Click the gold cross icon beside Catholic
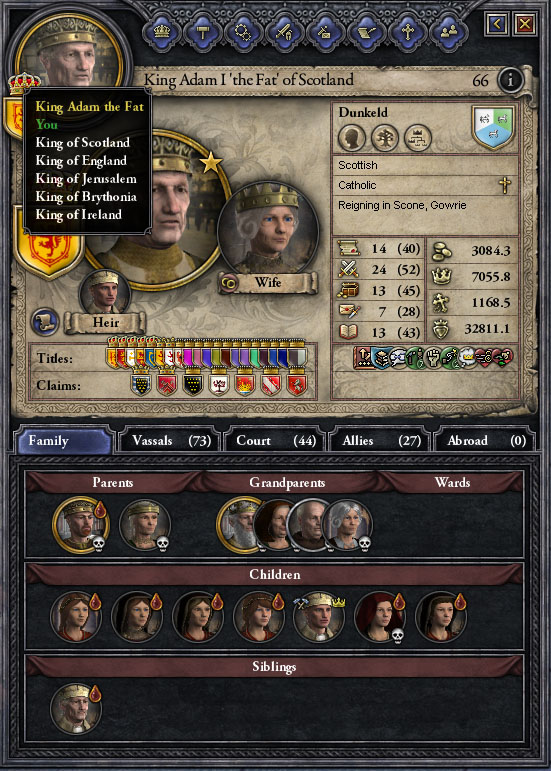 505,185
